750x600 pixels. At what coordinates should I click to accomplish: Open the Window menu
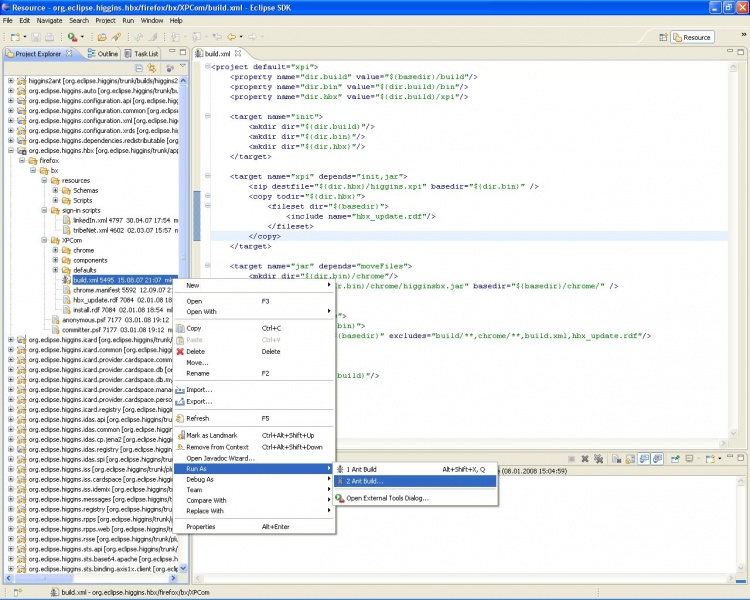[152, 21]
